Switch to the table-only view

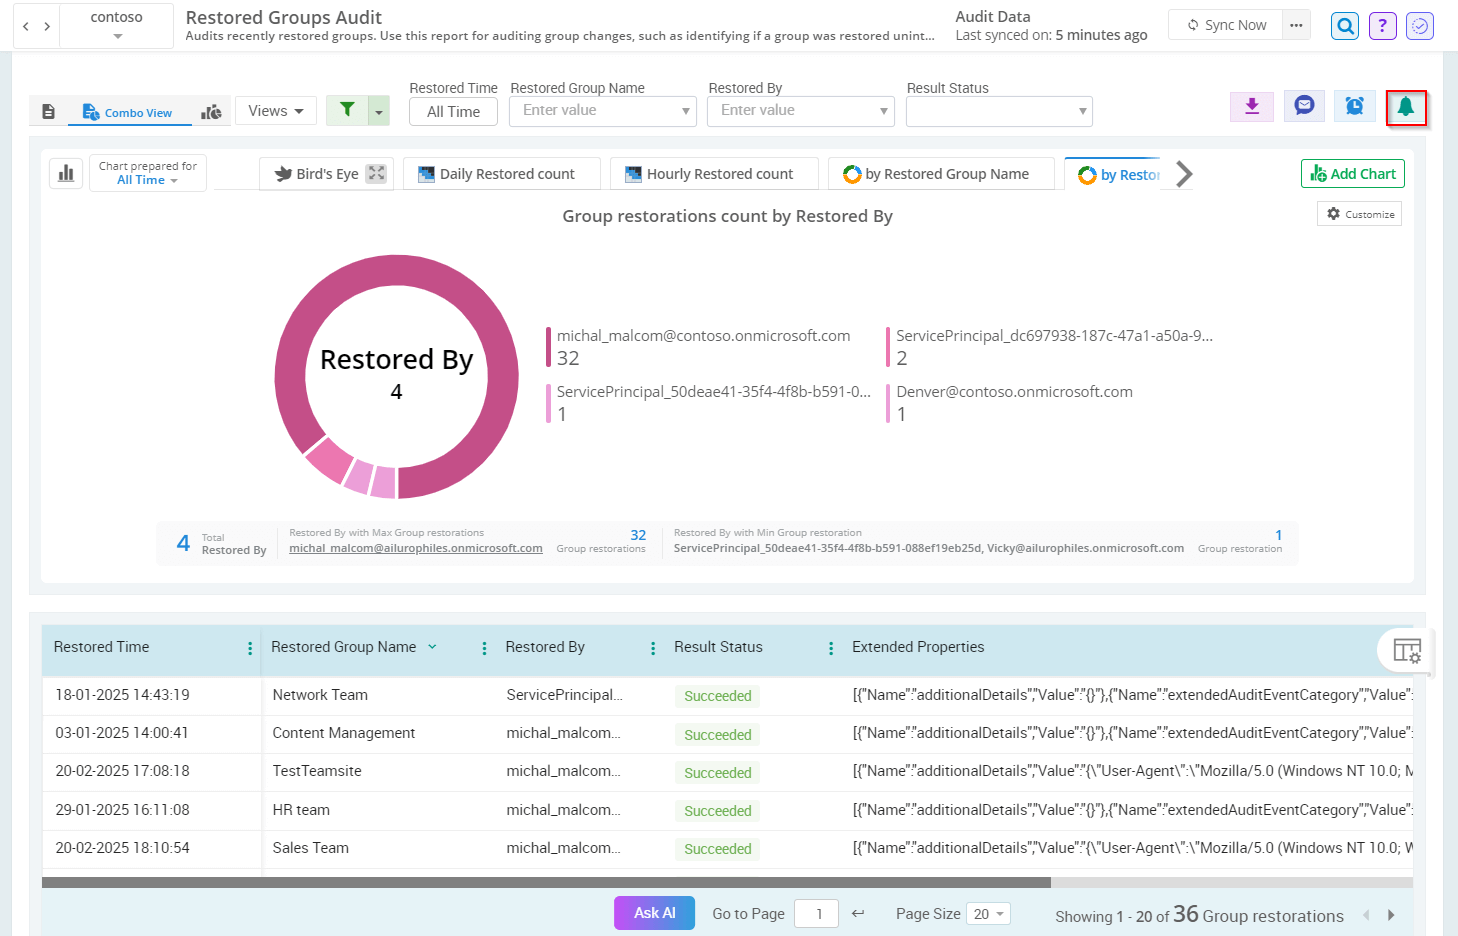click(x=48, y=111)
